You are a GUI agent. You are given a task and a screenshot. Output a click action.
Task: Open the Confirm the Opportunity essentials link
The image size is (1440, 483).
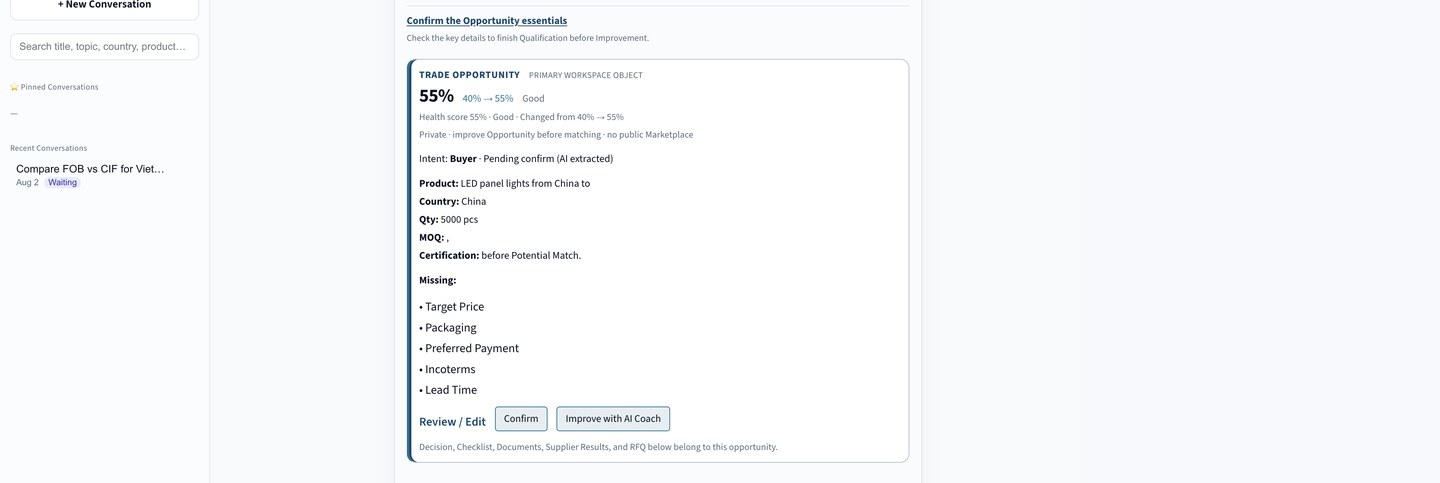(486, 21)
